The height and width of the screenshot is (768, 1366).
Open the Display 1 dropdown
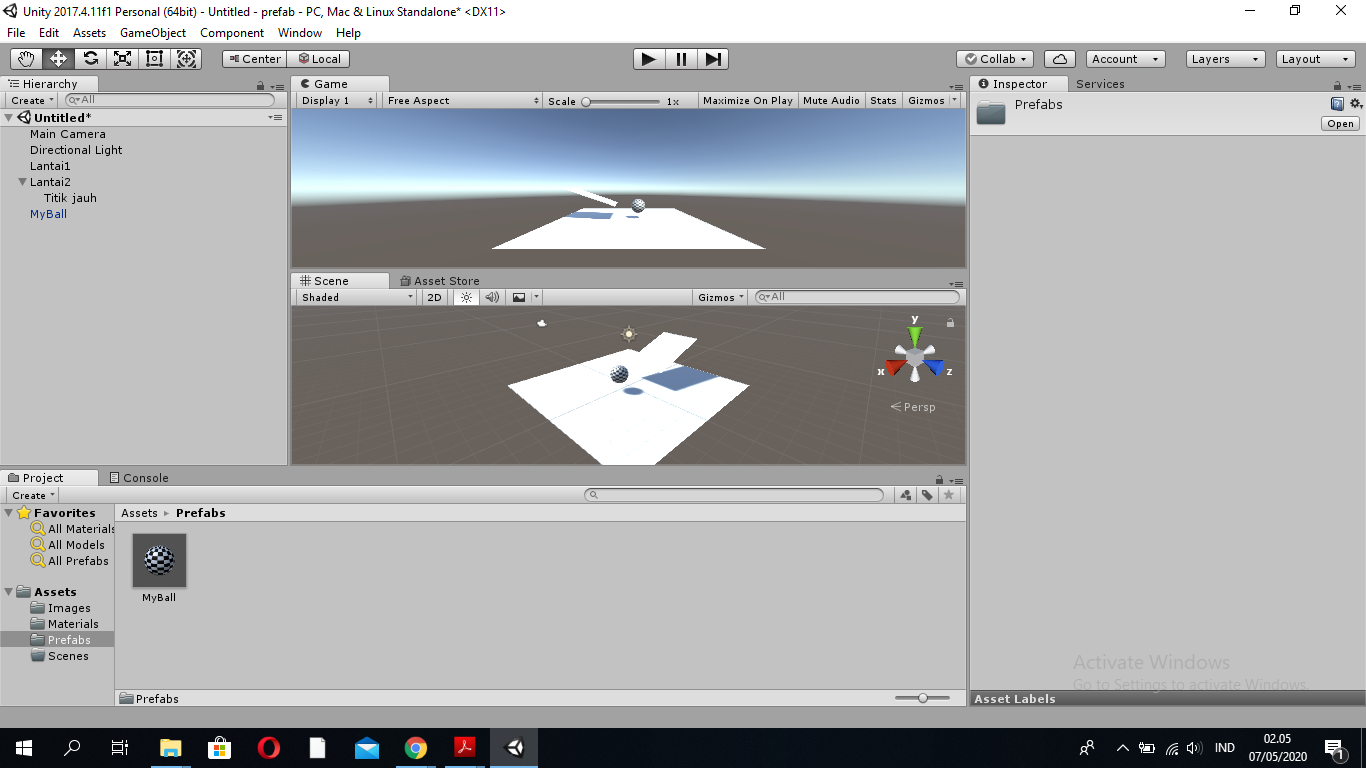[337, 100]
